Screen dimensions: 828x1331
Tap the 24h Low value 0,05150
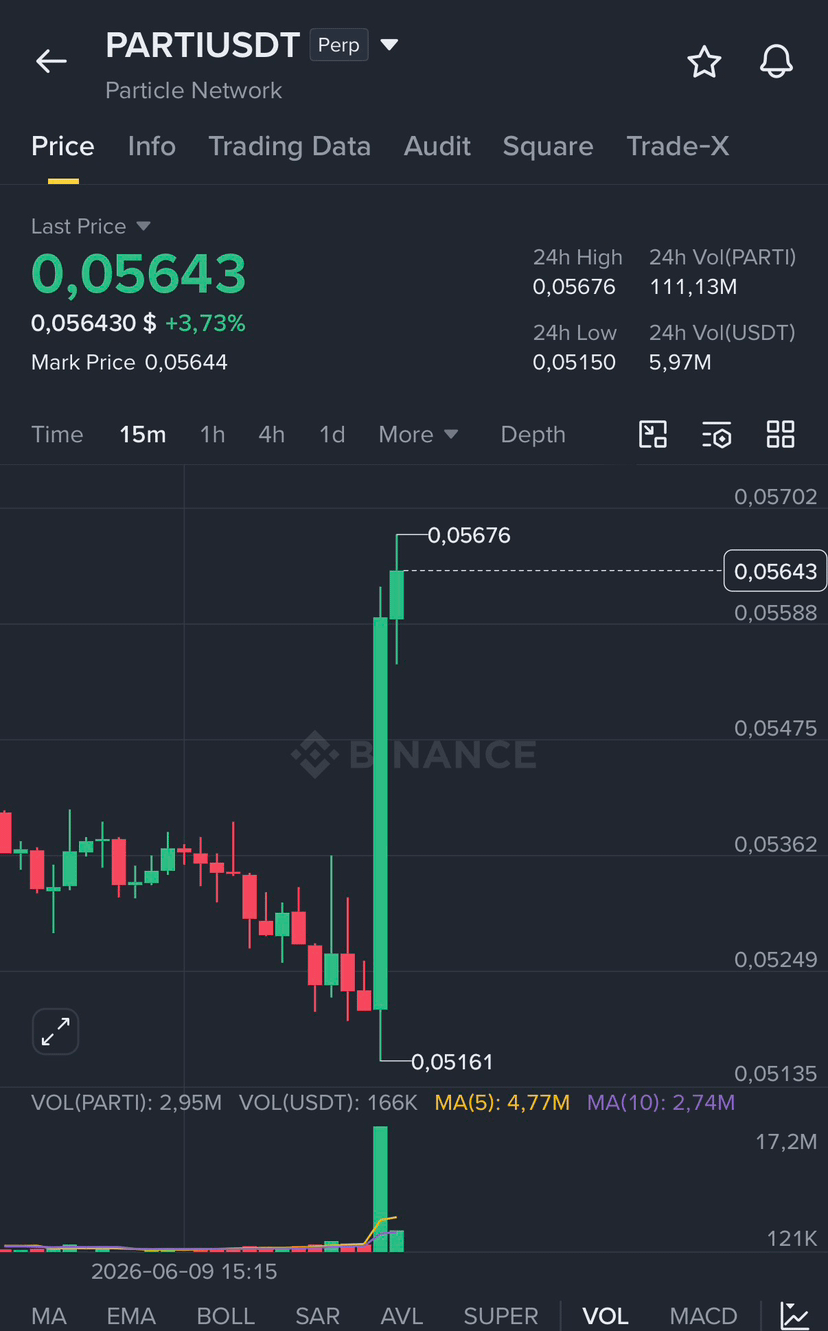(574, 362)
